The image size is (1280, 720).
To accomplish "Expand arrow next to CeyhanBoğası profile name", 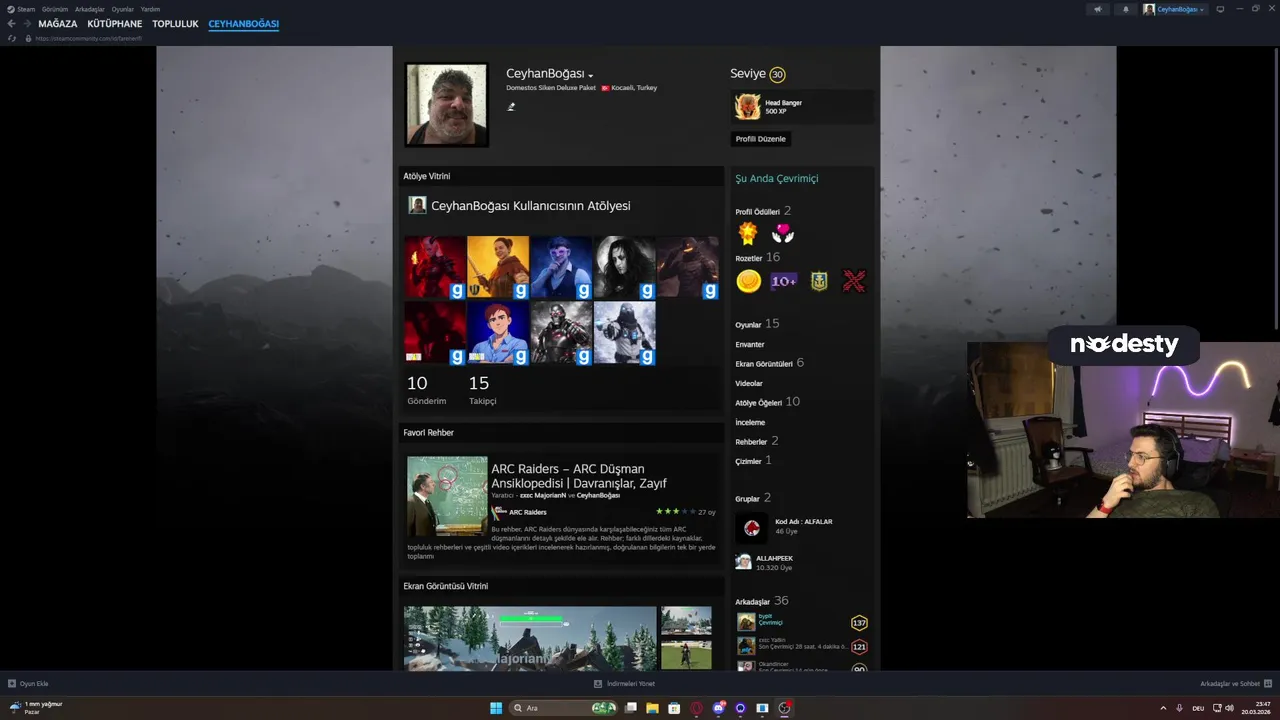I will [x=591, y=76].
